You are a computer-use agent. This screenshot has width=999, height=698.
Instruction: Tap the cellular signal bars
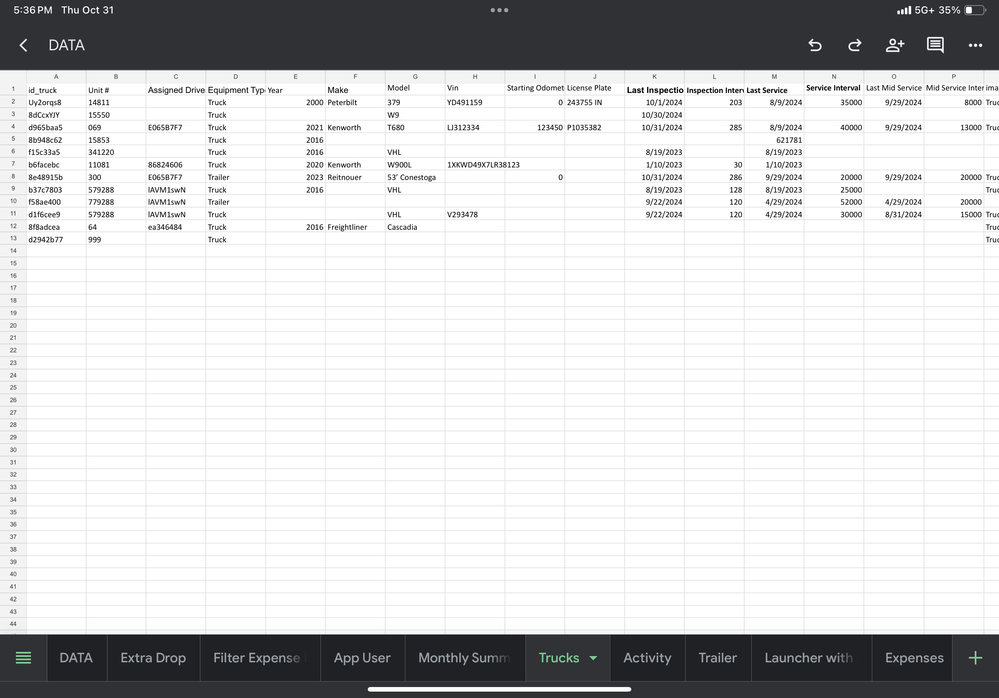click(903, 10)
